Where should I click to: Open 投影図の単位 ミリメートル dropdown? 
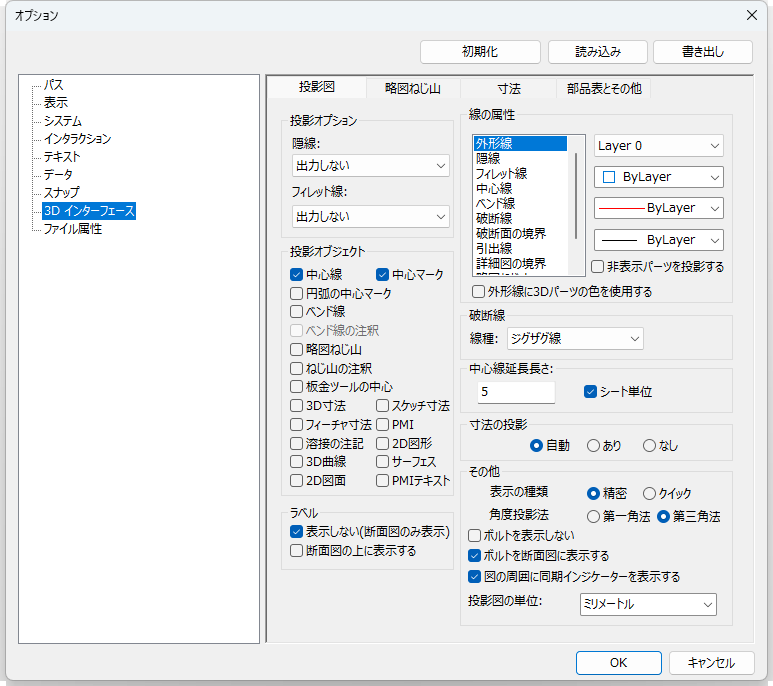pyautogui.click(x=647, y=604)
